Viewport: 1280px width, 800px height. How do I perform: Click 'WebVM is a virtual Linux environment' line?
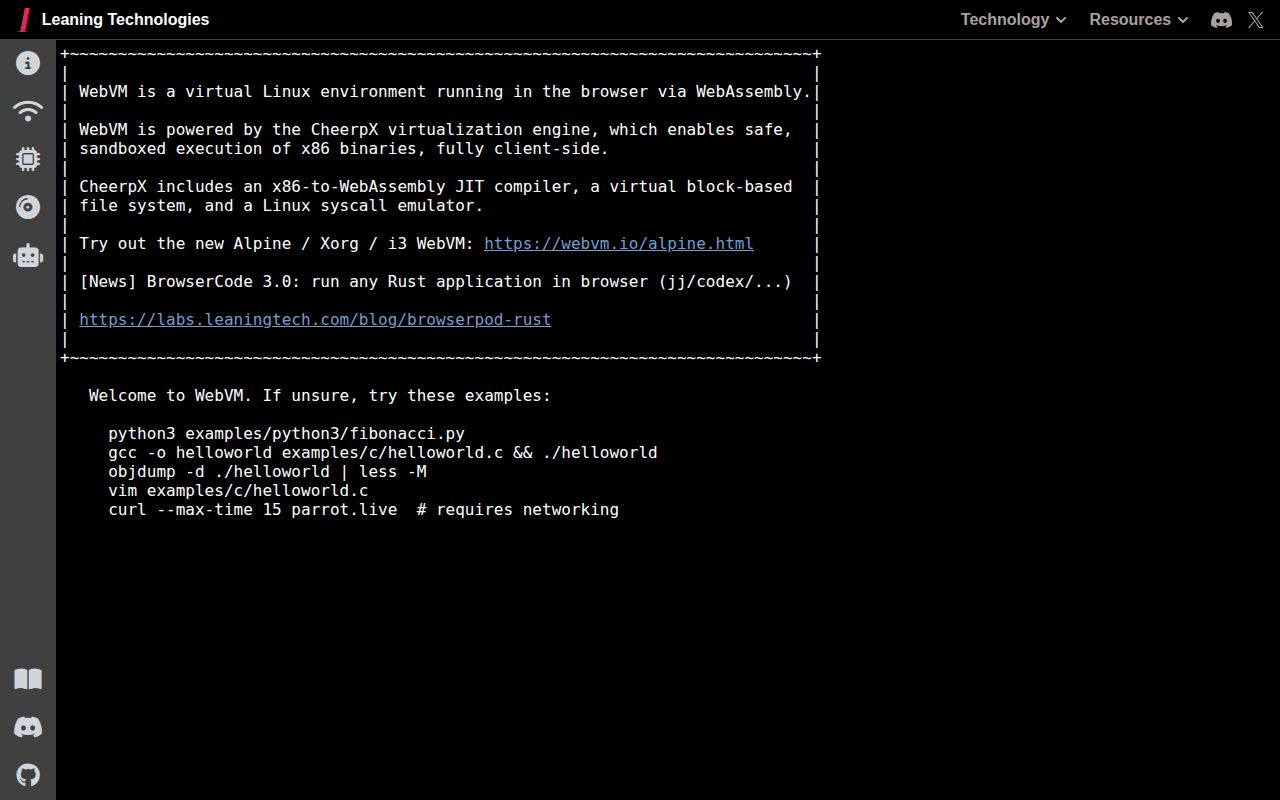coord(445,91)
